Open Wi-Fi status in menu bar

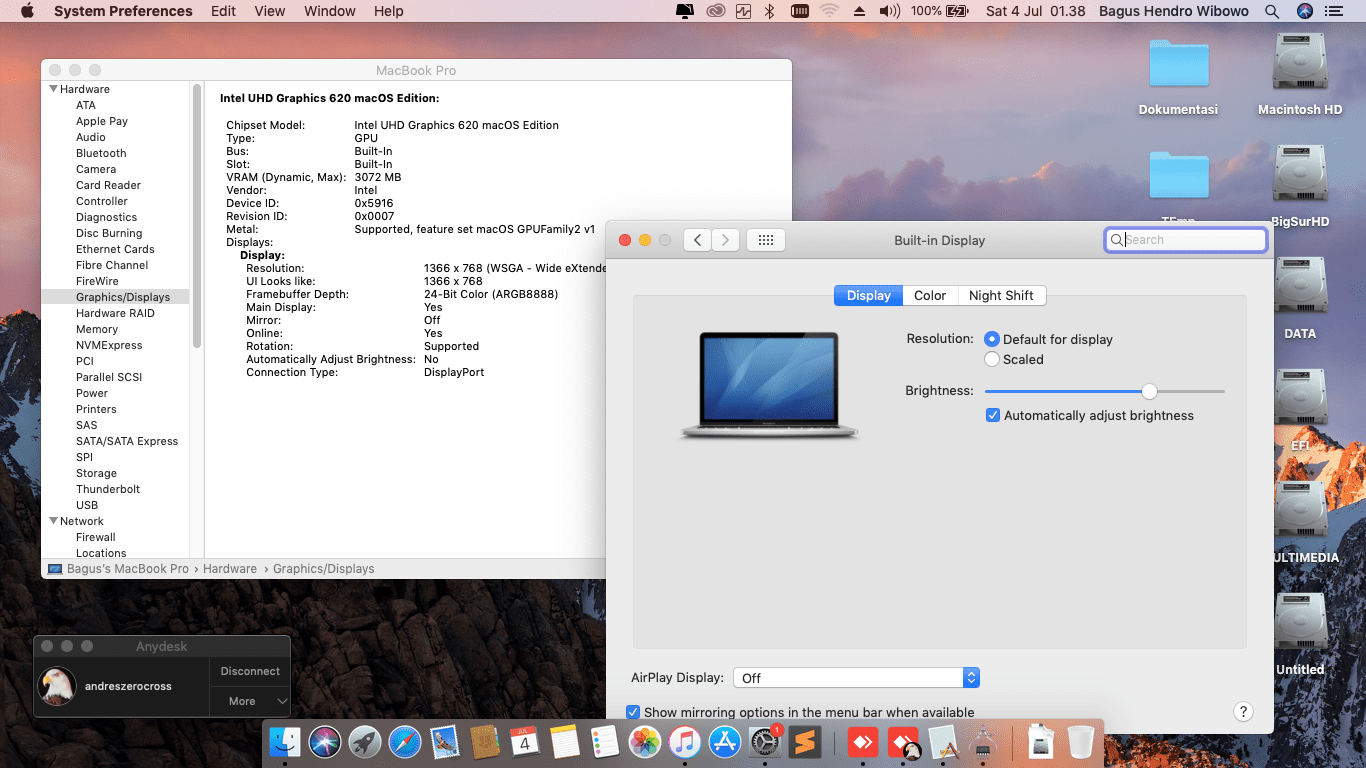tap(829, 11)
